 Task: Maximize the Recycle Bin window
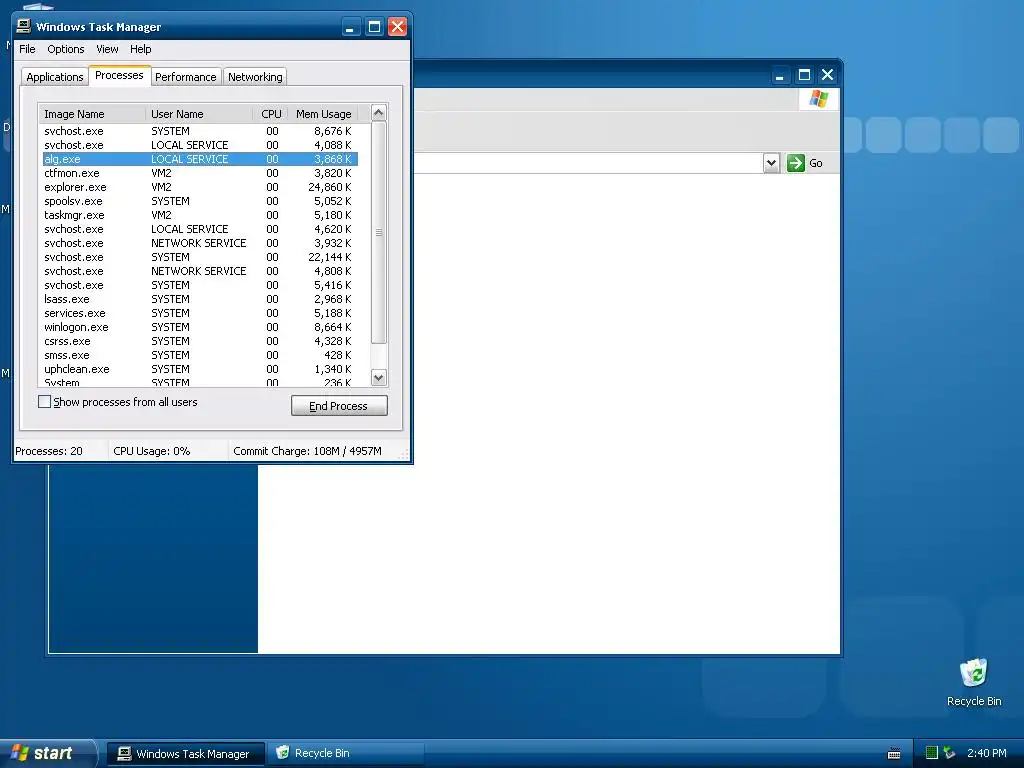pos(805,75)
